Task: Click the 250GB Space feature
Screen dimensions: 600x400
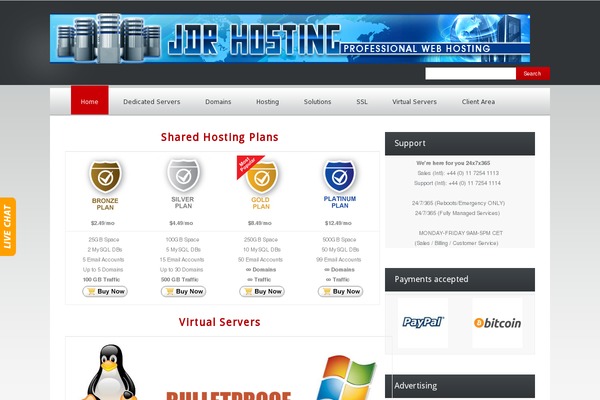Action: [x=261, y=240]
